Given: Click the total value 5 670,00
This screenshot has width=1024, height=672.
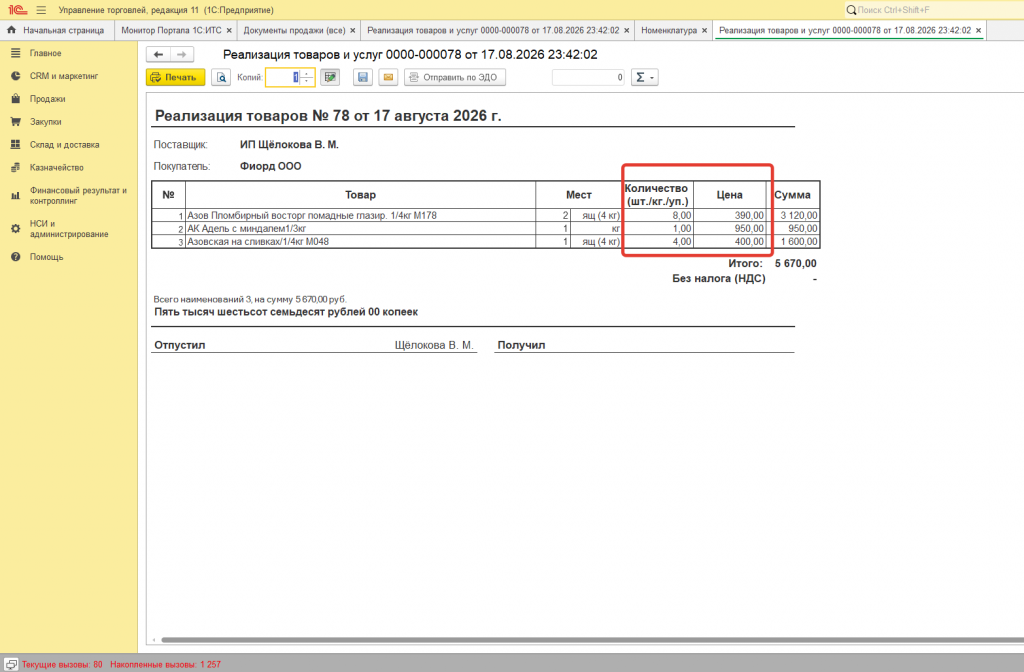Looking at the screenshot, I should [x=795, y=263].
